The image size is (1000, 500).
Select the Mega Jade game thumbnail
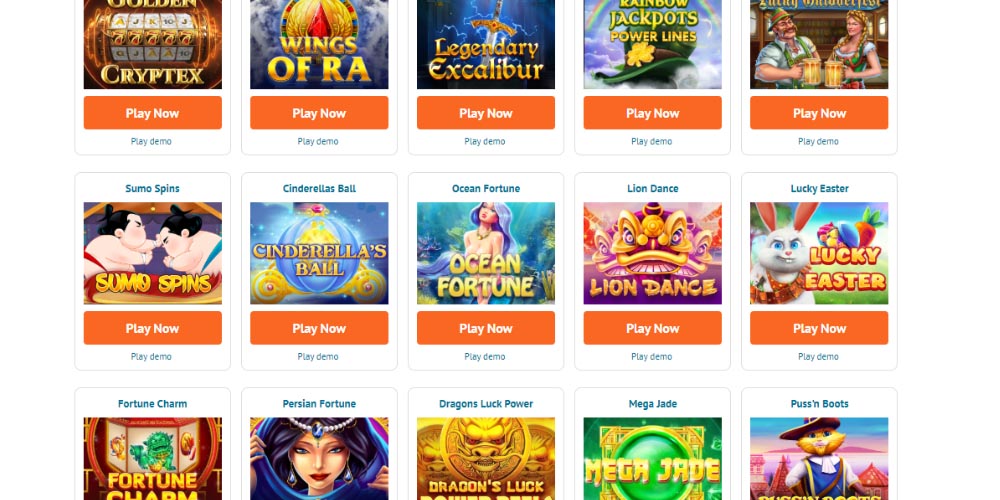pos(652,459)
